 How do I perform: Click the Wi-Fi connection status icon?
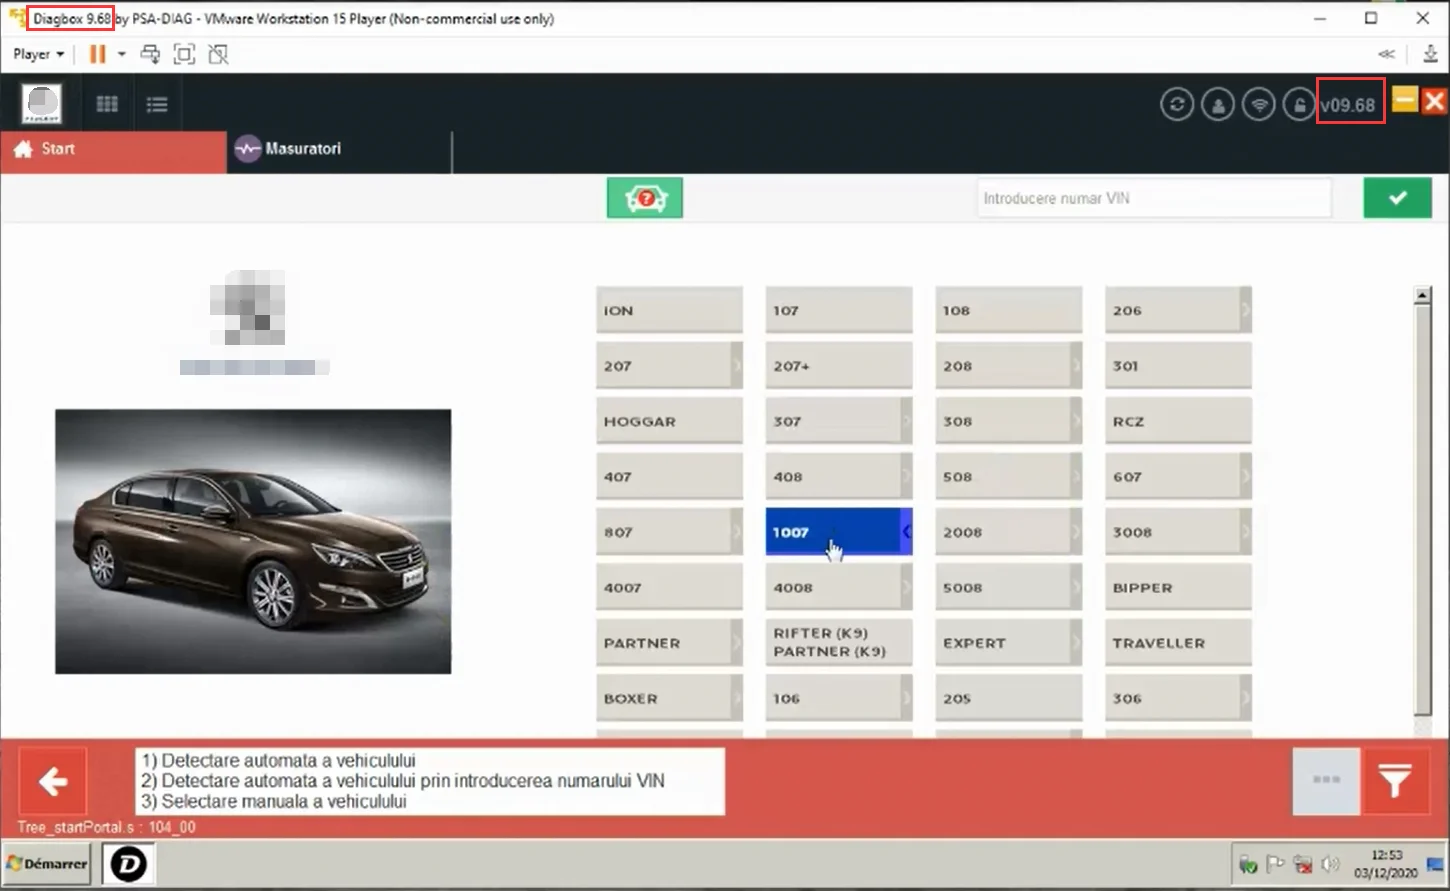click(x=1259, y=104)
